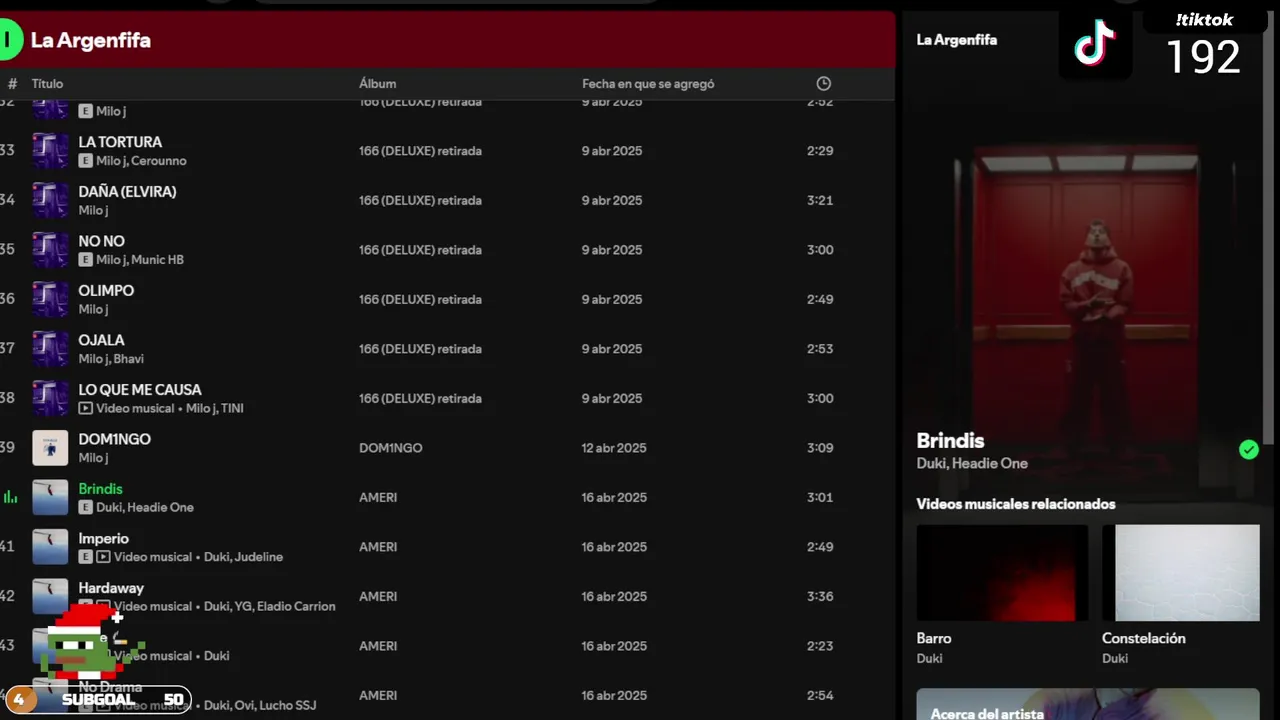The height and width of the screenshot is (720, 1280).
Task: Open artist Munic HB link
Action: pyautogui.click(x=158, y=260)
